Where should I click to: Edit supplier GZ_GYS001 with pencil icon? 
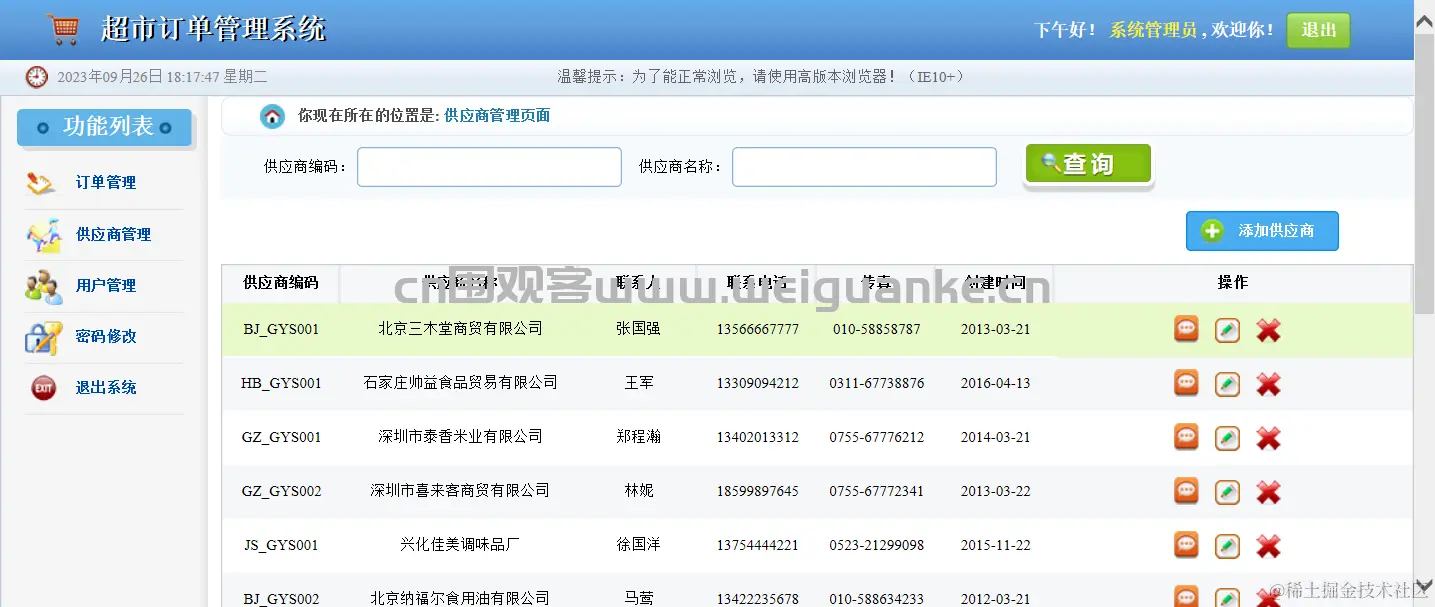tap(1227, 438)
